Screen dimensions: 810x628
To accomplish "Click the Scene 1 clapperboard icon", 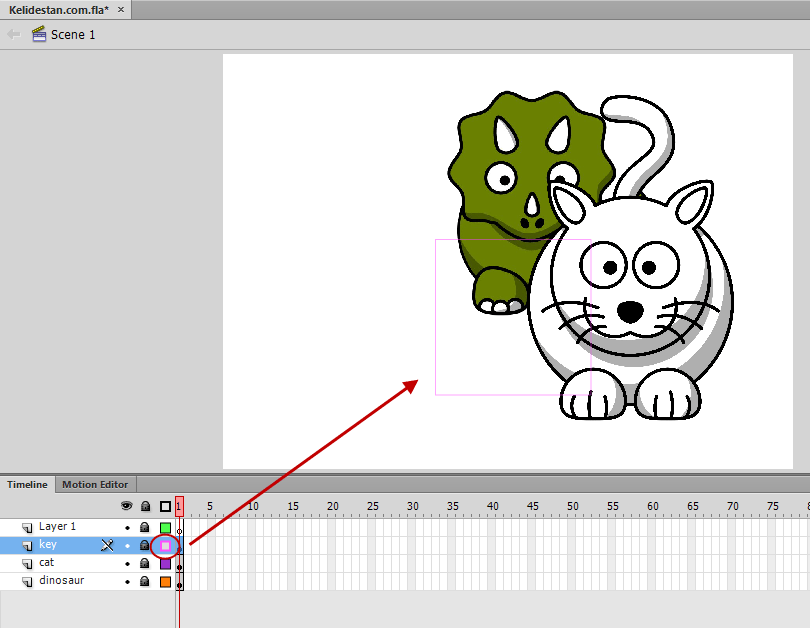I will click(x=39, y=34).
